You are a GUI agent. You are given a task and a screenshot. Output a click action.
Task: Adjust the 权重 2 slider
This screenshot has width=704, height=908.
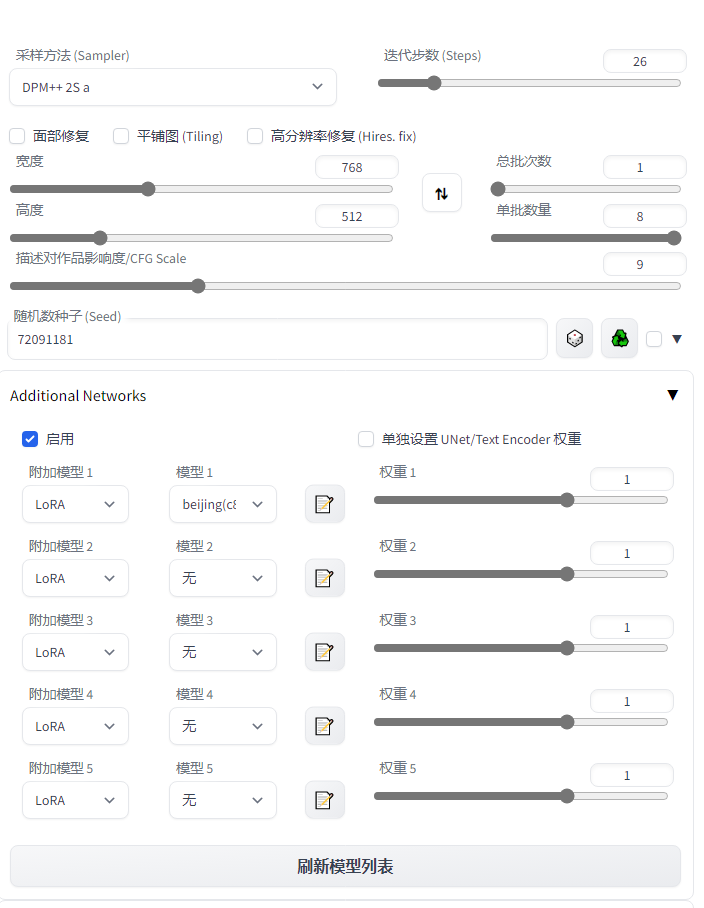tap(521, 574)
